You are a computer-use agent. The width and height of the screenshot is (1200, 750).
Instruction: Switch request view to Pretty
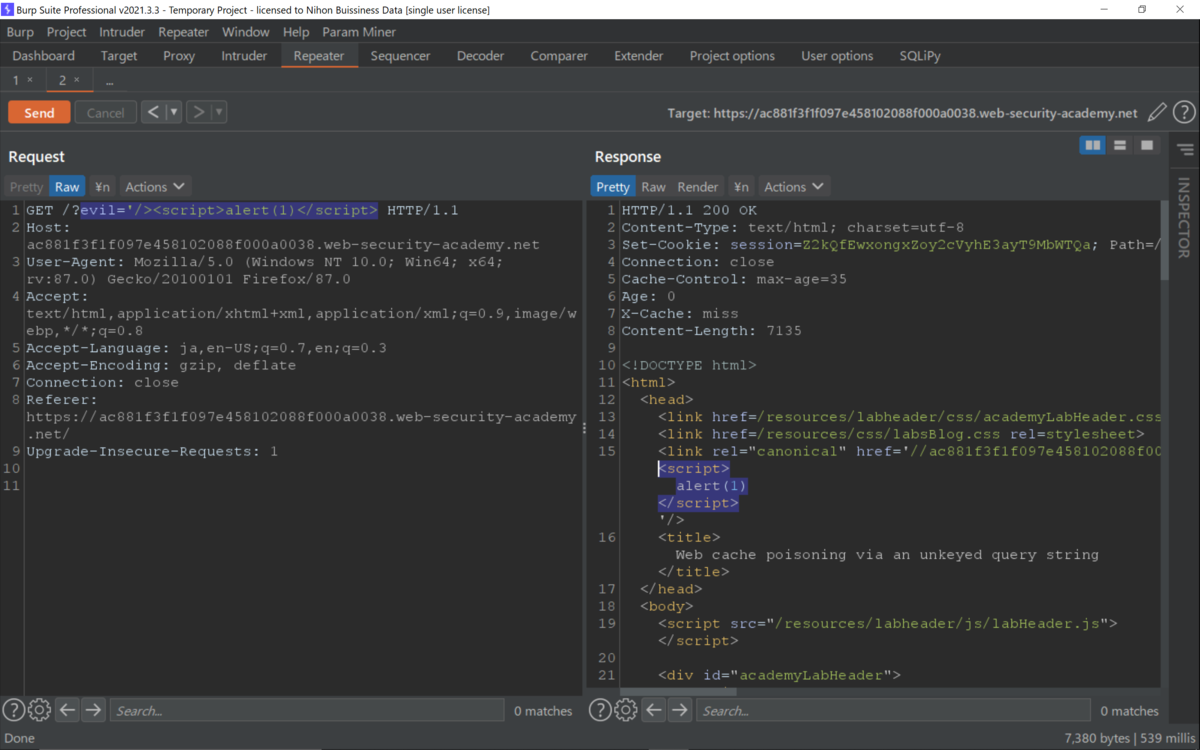[x=27, y=187]
